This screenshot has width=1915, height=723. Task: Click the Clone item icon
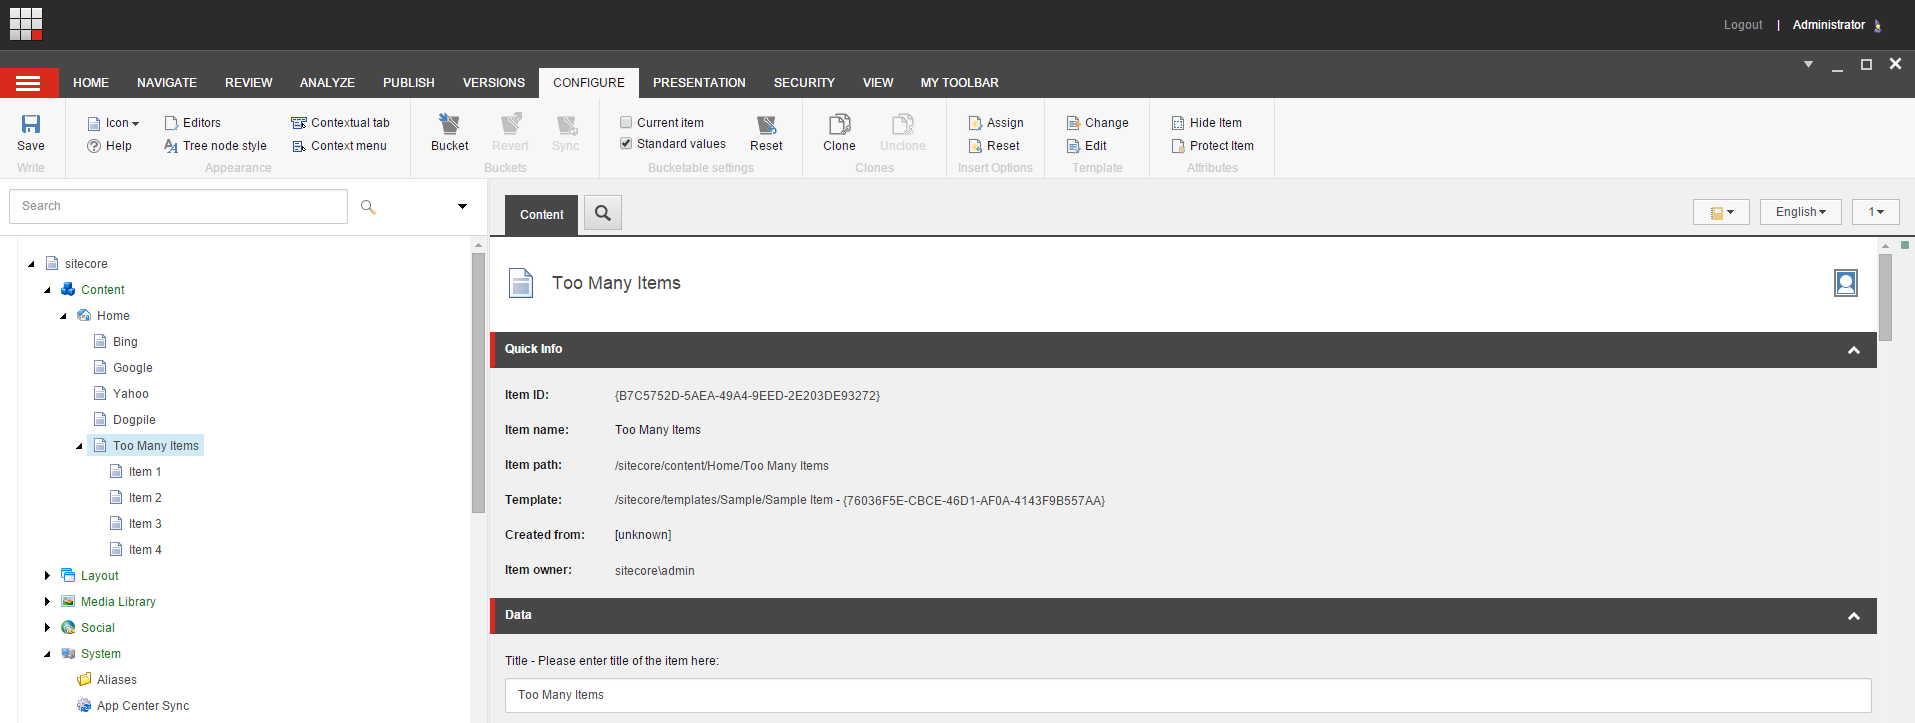(x=839, y=124)
